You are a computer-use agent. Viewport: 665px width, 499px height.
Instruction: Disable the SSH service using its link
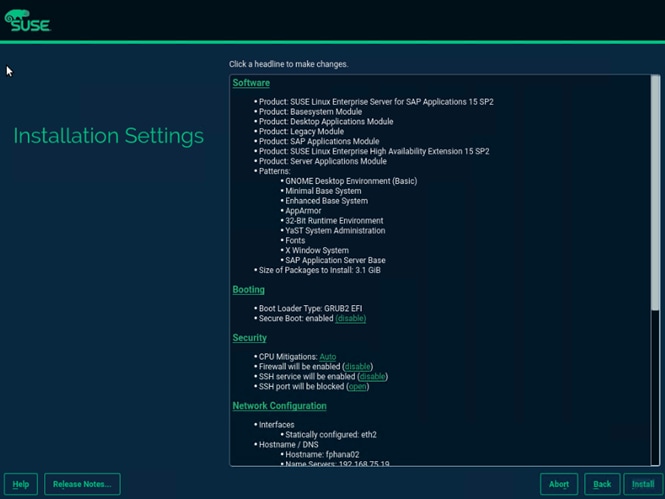pyautogui.click(x=372, y=376)
